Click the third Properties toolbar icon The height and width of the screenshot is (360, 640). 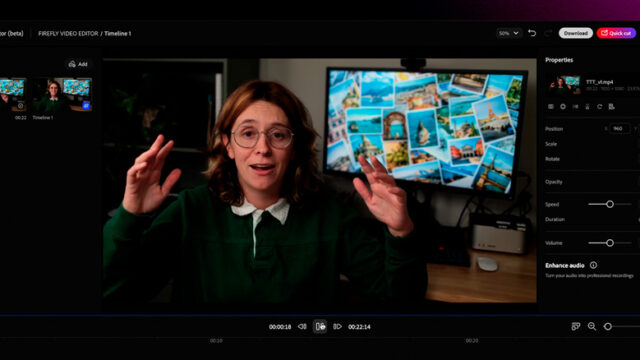click(x=575, y=107)
